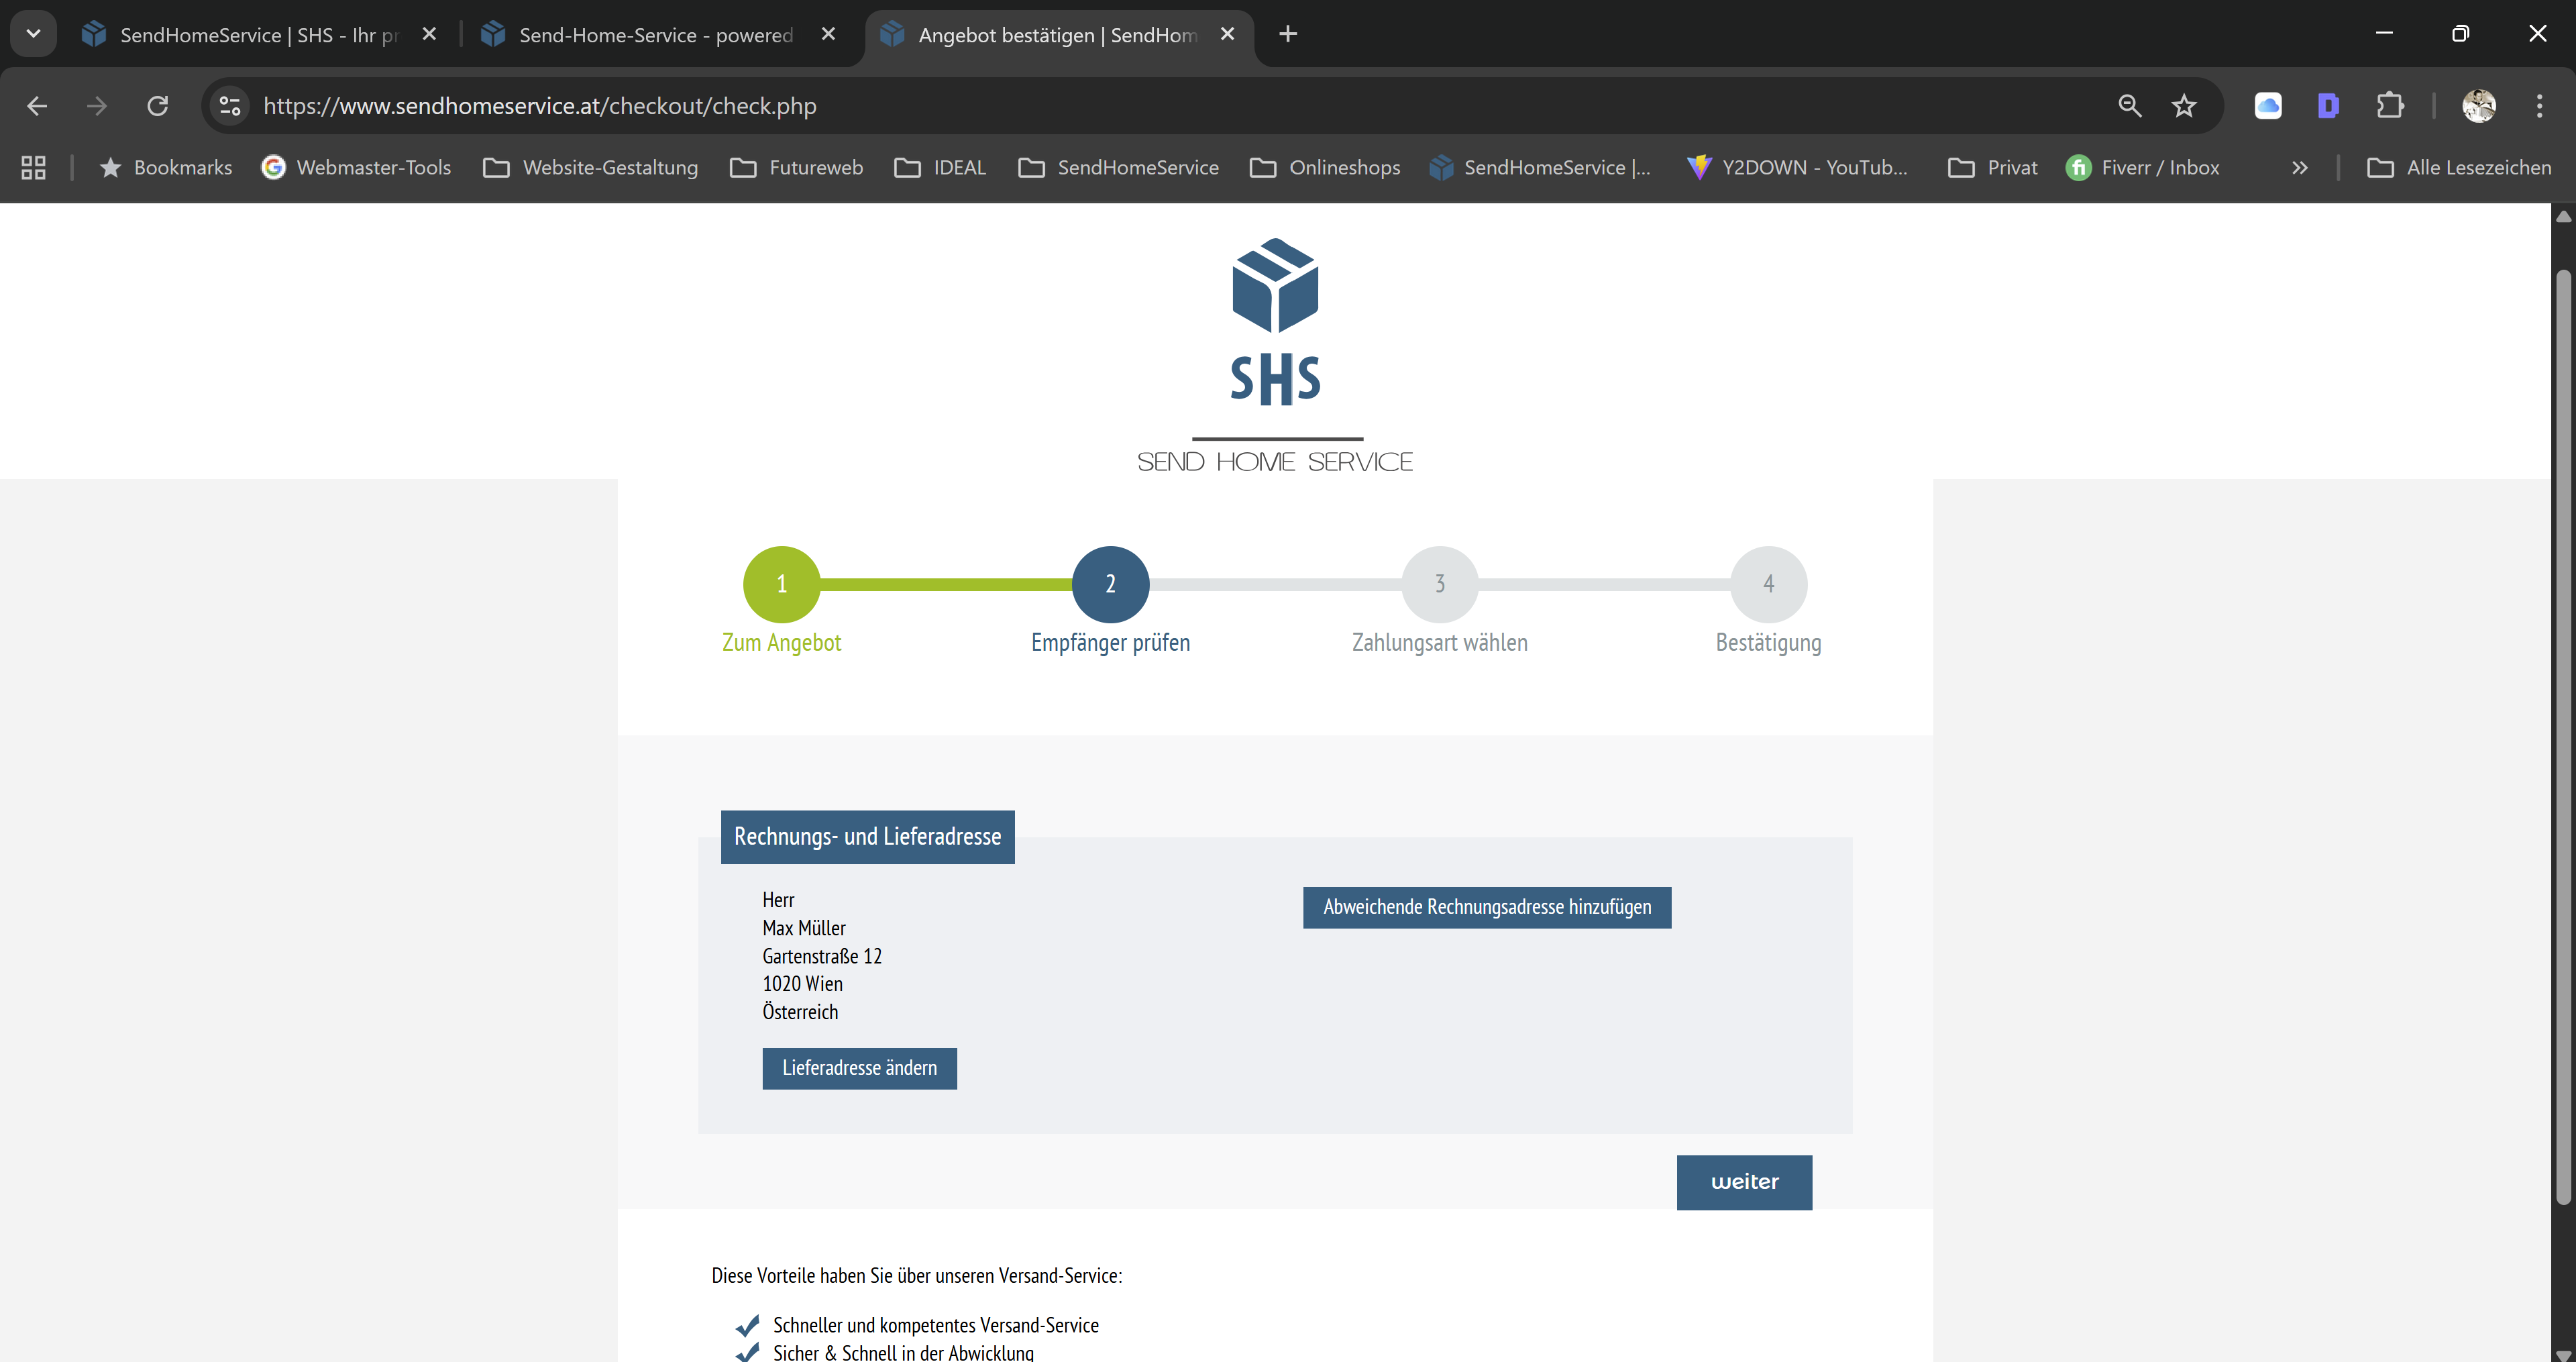Click Abweichende Rechnungsadresse hinzufügen button

click(x=1487, y=907)
